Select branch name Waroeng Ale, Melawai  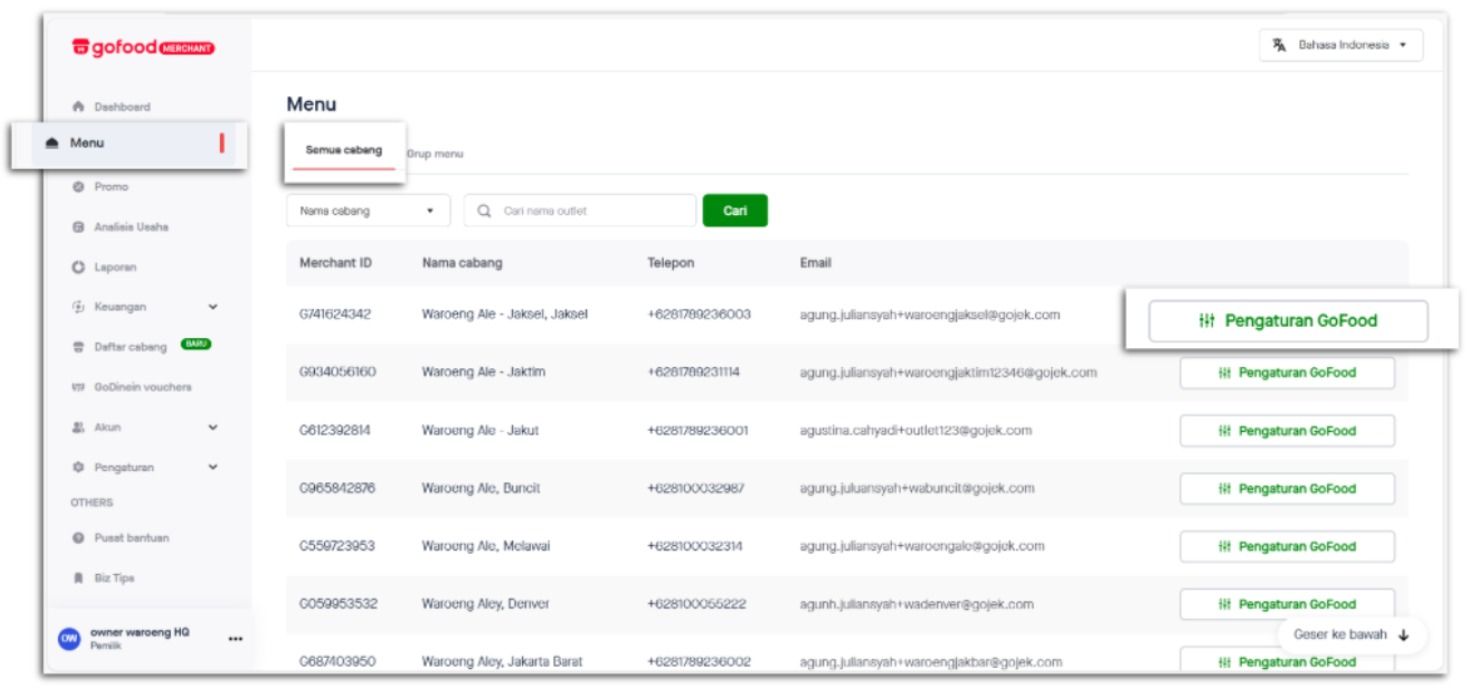pyautogui.click(x=486, y=546)
